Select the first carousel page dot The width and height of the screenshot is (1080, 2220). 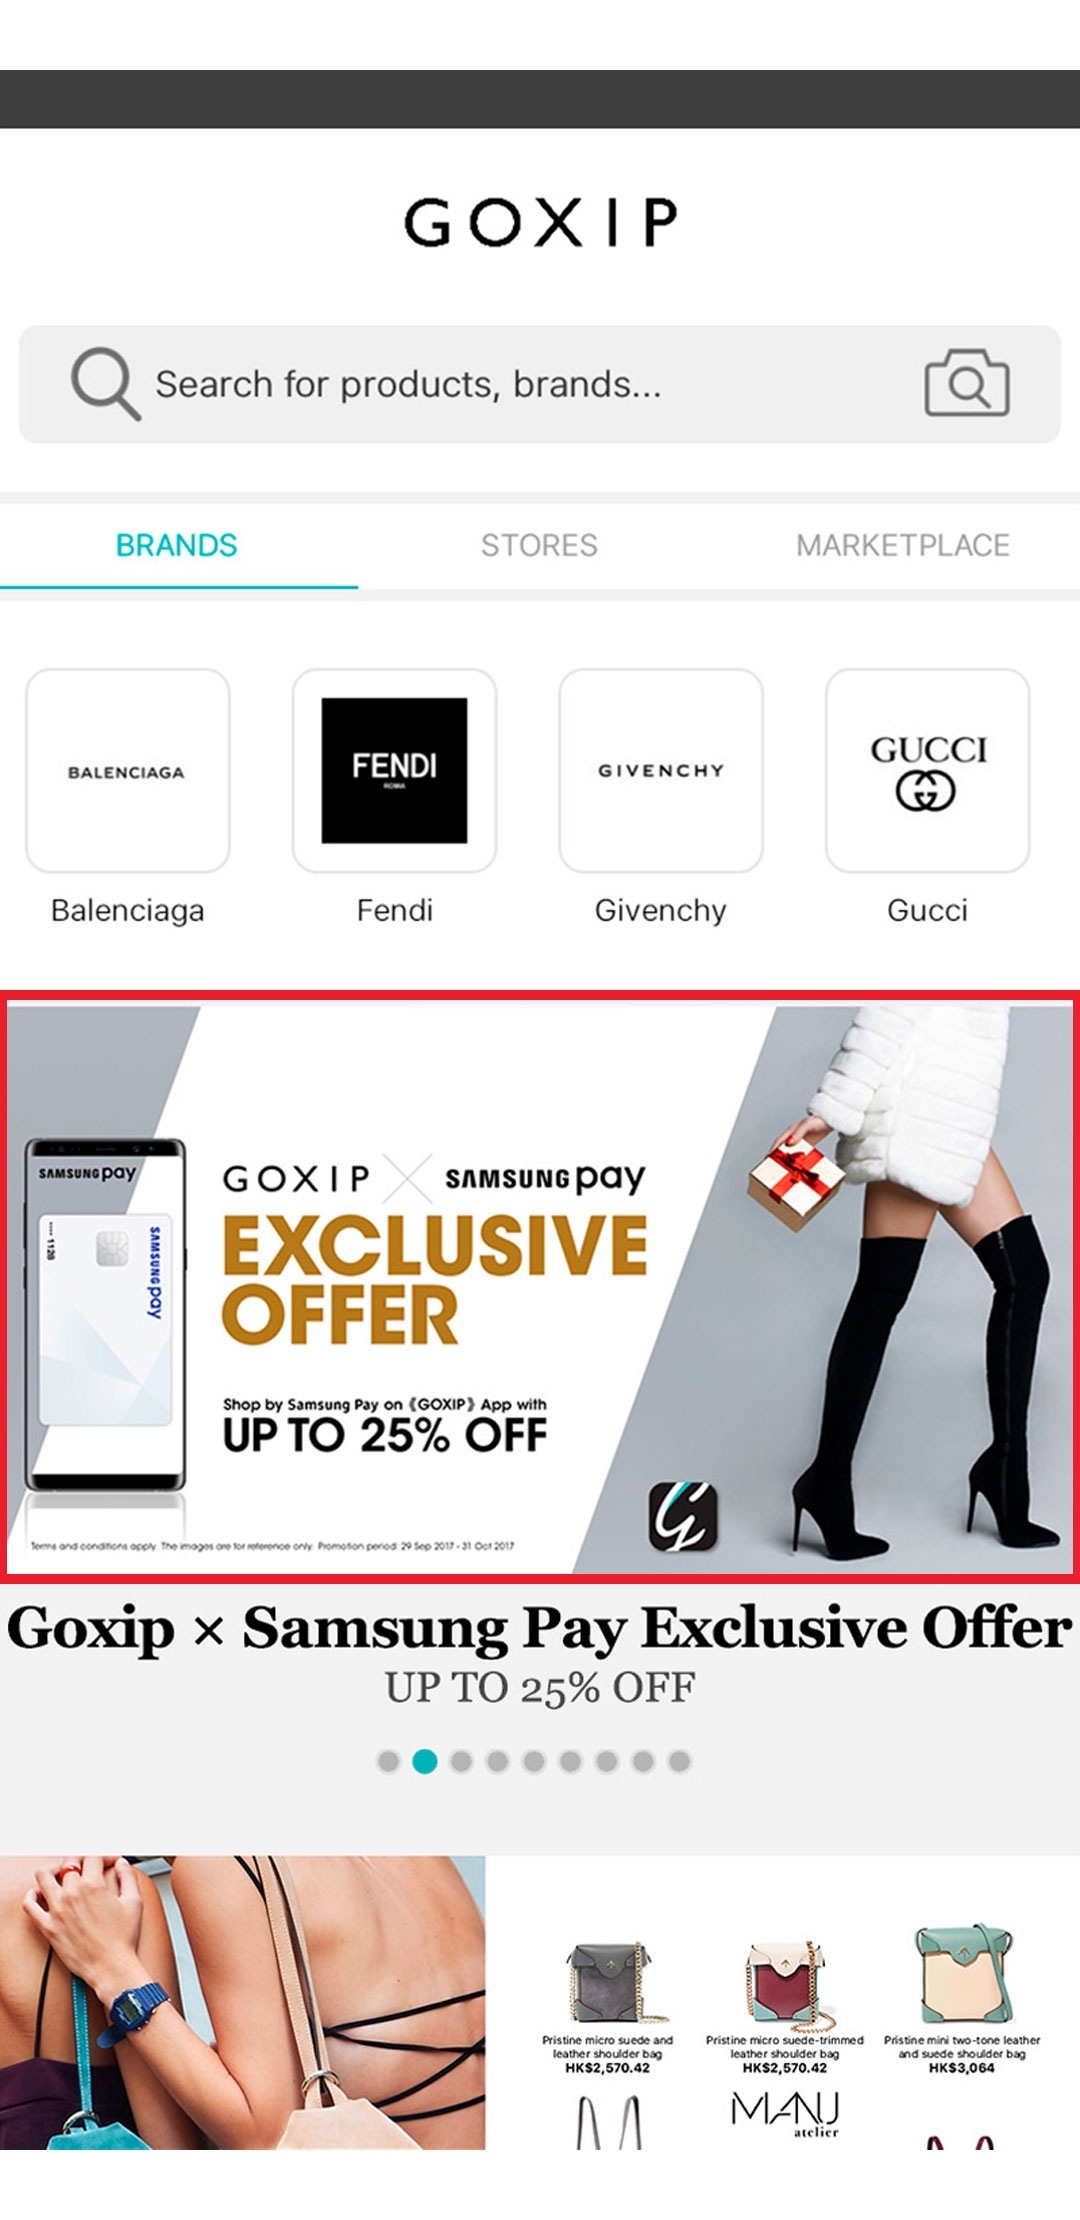point(388,1761)
